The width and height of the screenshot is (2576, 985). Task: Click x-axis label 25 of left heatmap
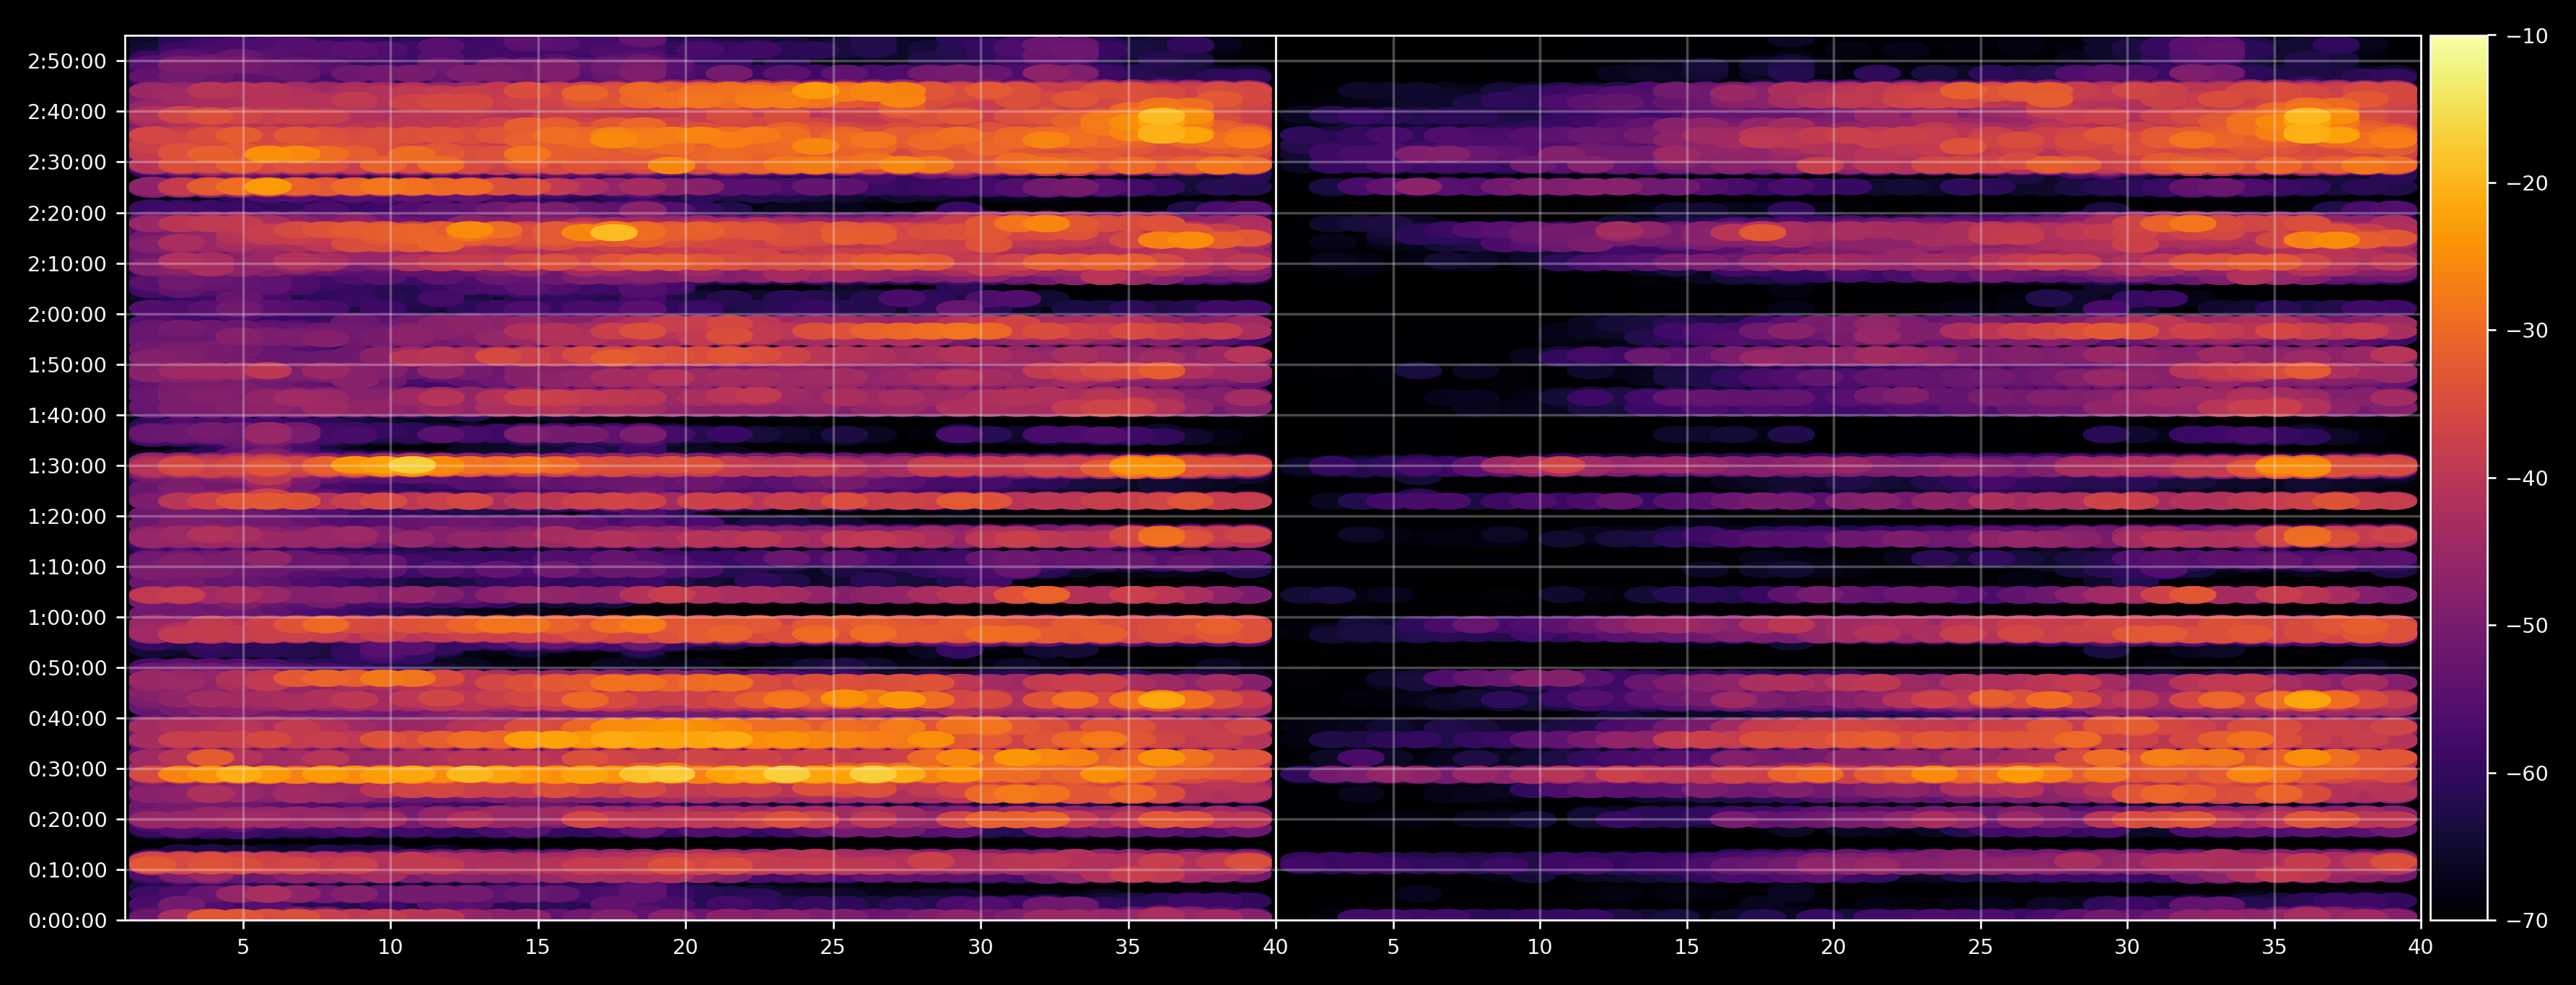click(x=833, y=946)
